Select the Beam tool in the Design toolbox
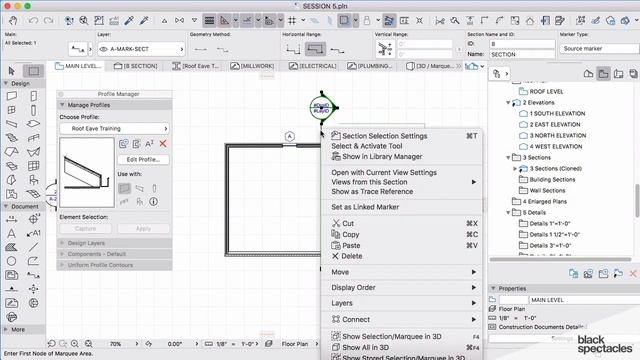 11,124
